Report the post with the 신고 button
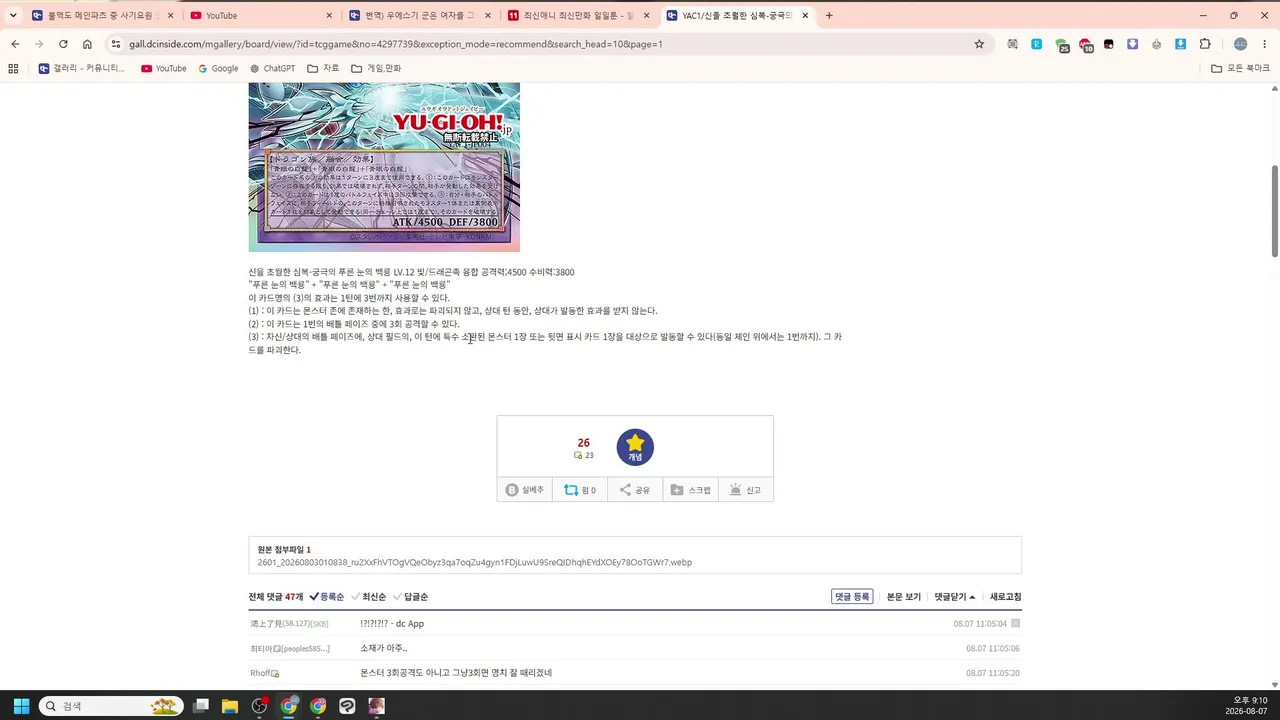 (745, 490)
